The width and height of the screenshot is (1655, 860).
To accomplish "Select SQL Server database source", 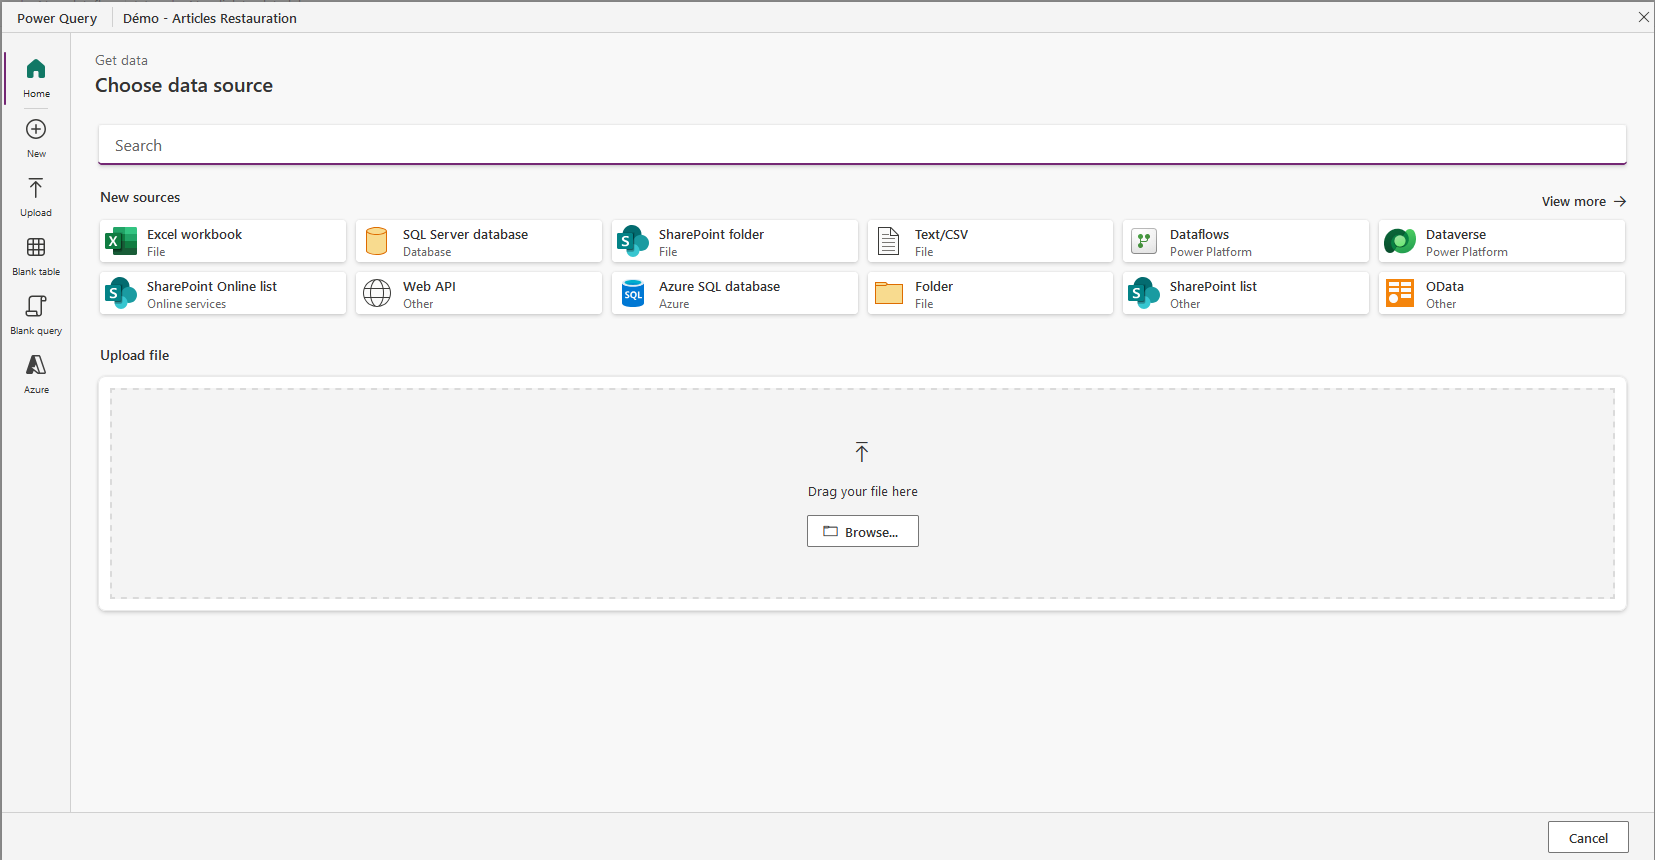I will [x=479, y=241].
